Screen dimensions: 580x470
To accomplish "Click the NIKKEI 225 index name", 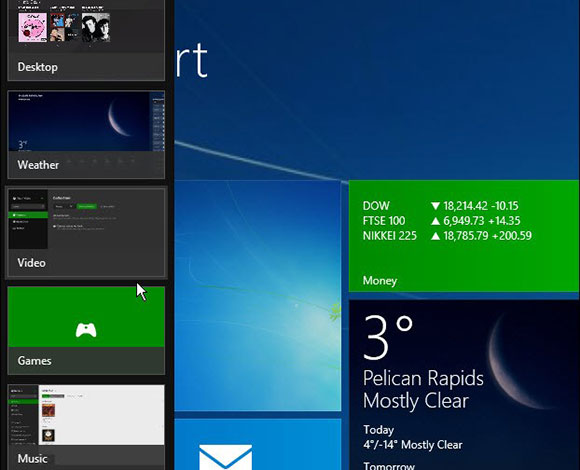I will 390,236.
